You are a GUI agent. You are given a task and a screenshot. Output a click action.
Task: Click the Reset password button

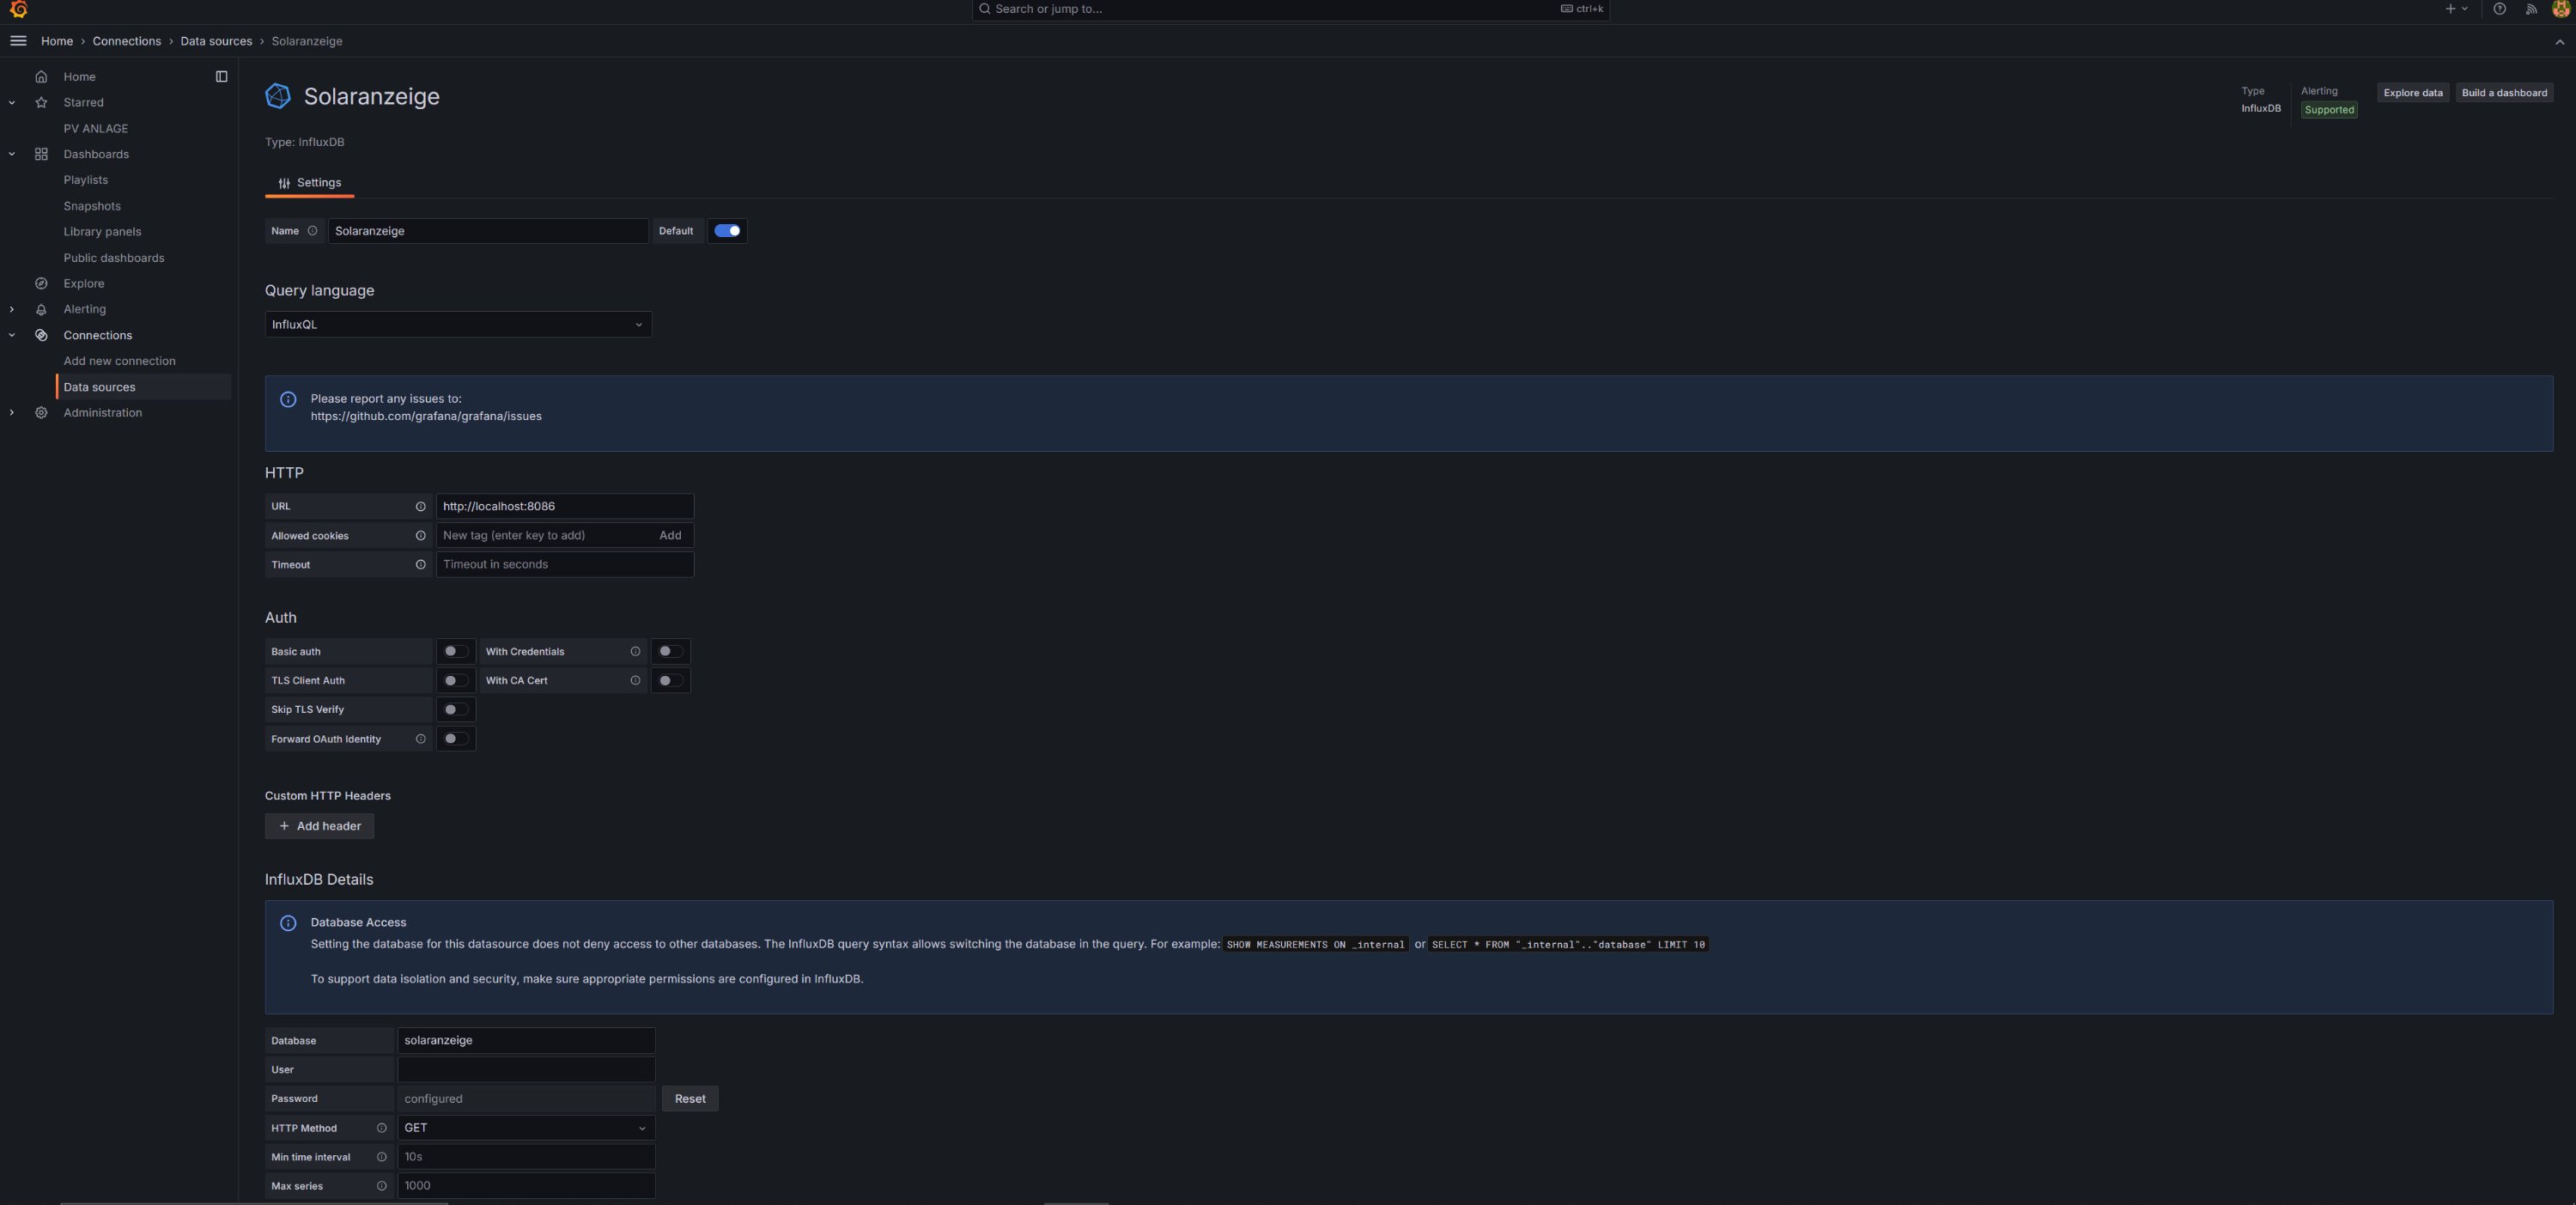coord(689,1099)
